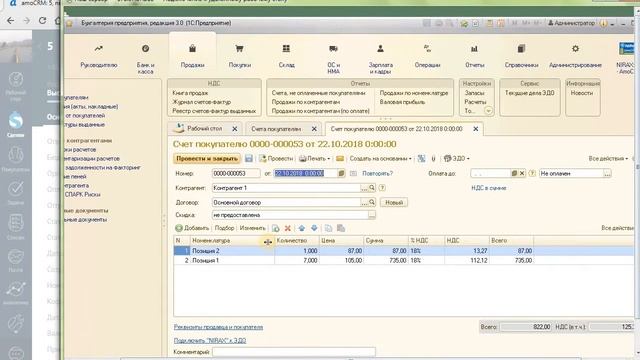Click the question mark next to Контрагент
Image resolution: width=640 pixels, height=360 pixels.
coord(382,188)
